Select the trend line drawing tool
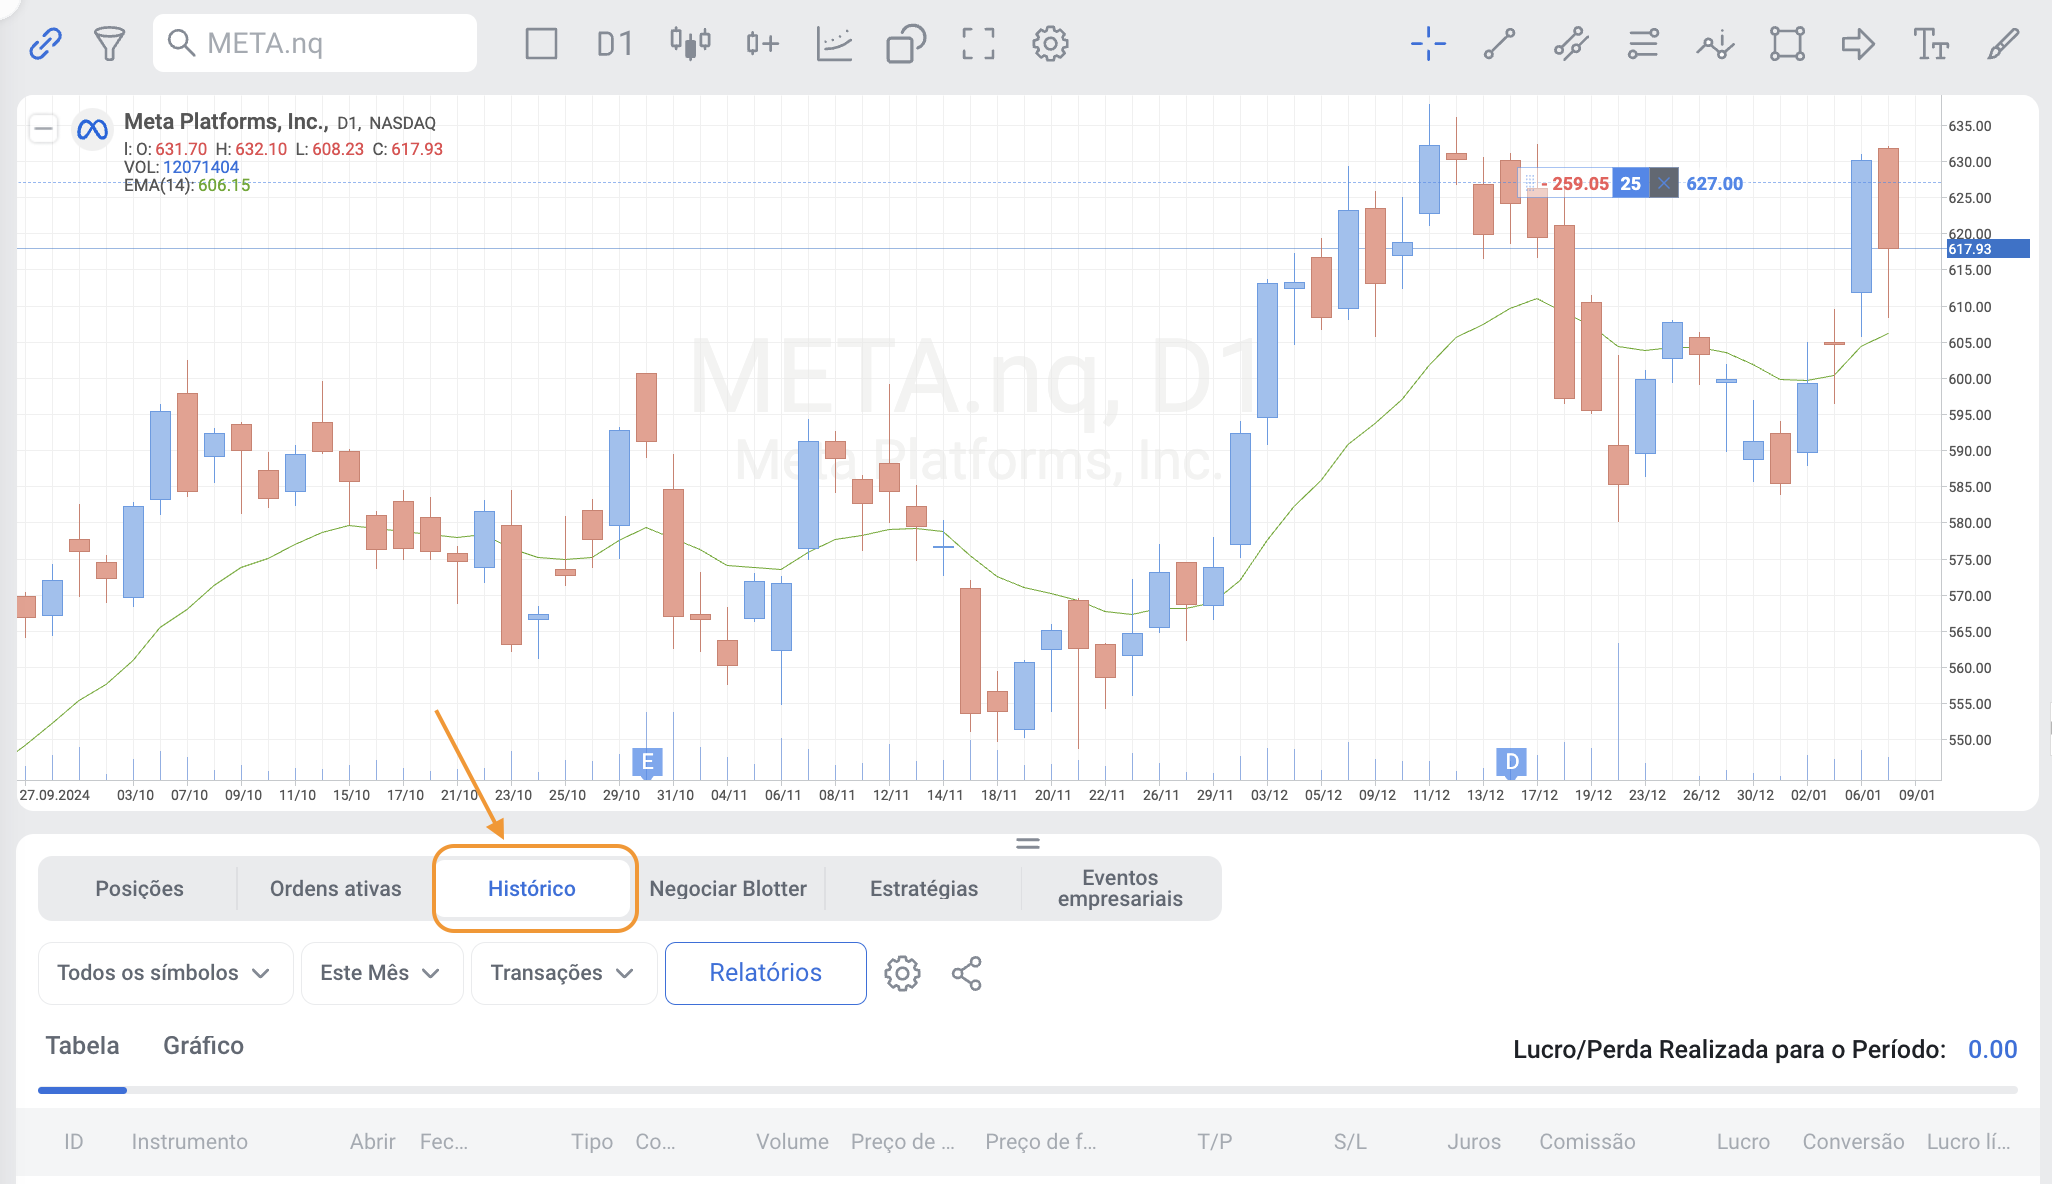Image resolution: width=2052 pixels, height=1184 pixels. point(1499,44)
